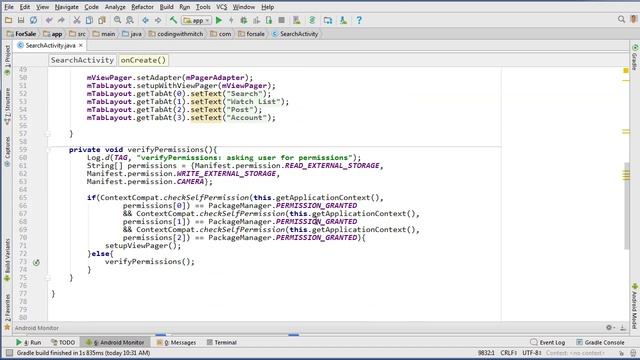Toggle the Favorites tool window
Image resolution: width=640 pixels, height=360 pixels.
click(x=7, y=312)
